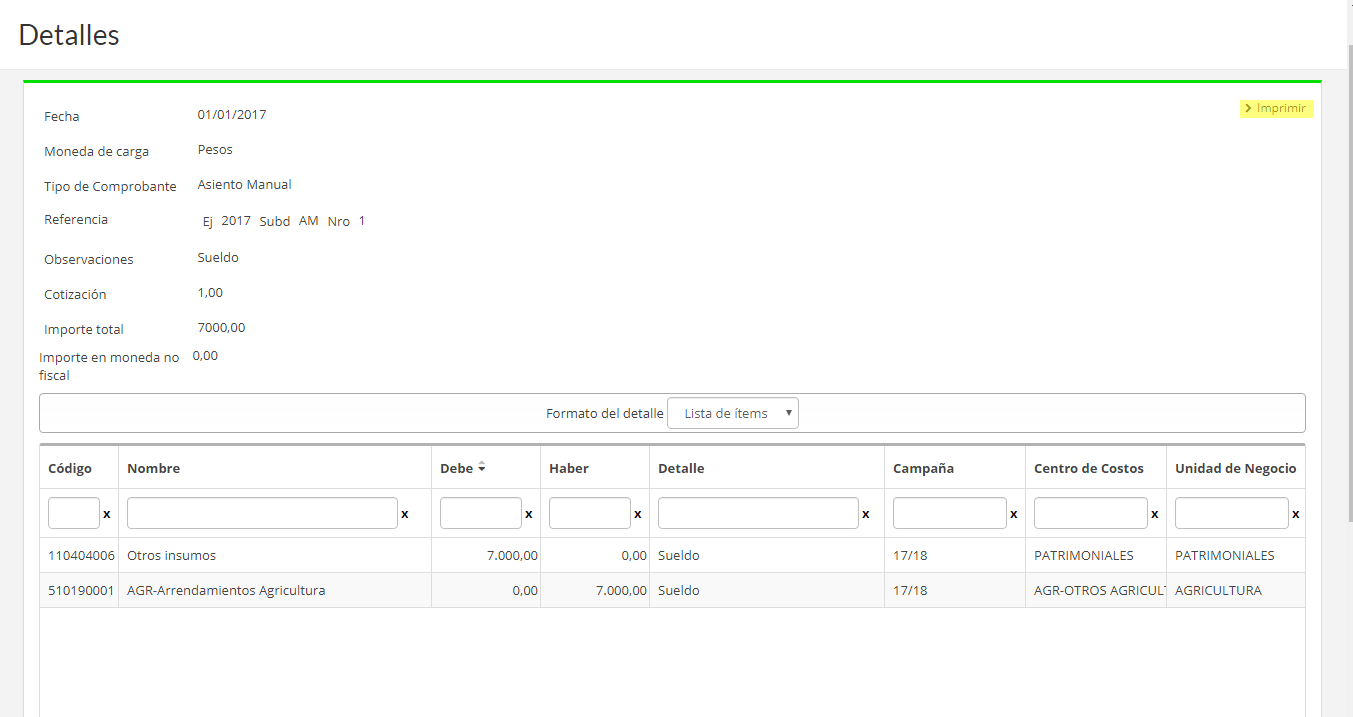Clear the Campaña filter with its x
Viewport: 1353px width, 717px height.
pyautogui.click(x=1014, y=514)
